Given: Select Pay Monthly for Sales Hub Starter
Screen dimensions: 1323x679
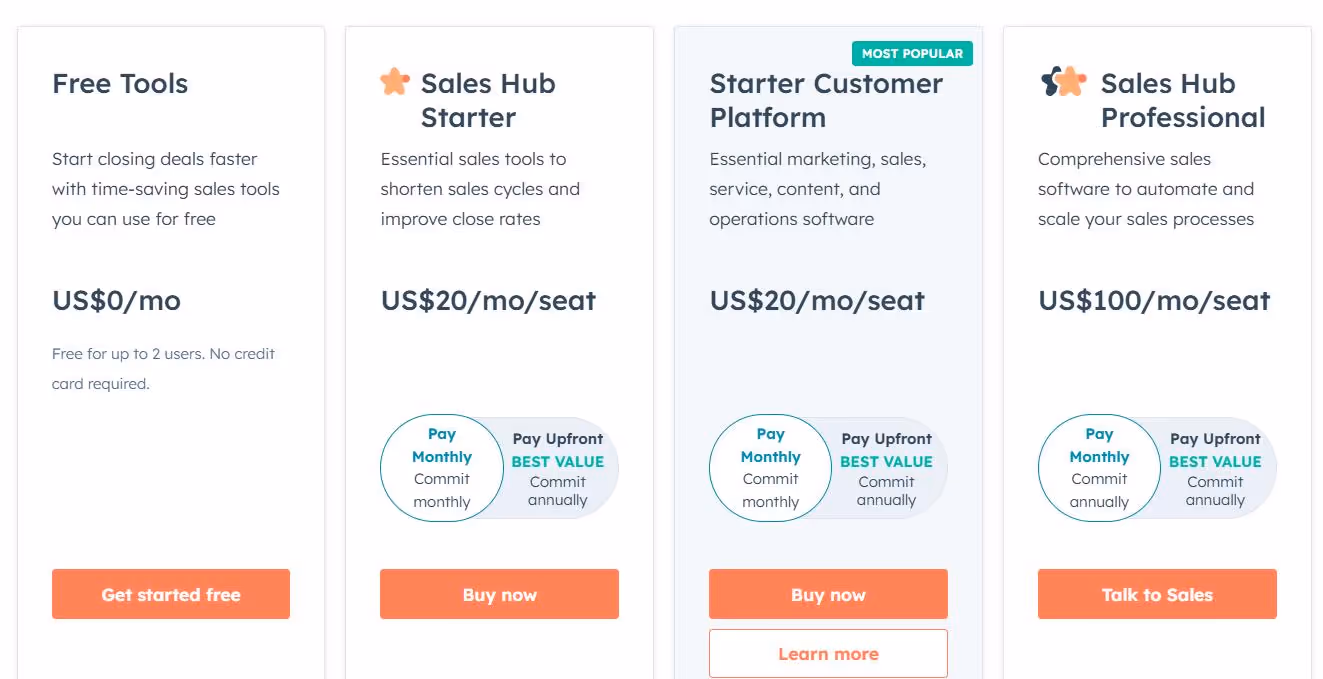Looking at the screenshot, I should (x=441, y=467).
